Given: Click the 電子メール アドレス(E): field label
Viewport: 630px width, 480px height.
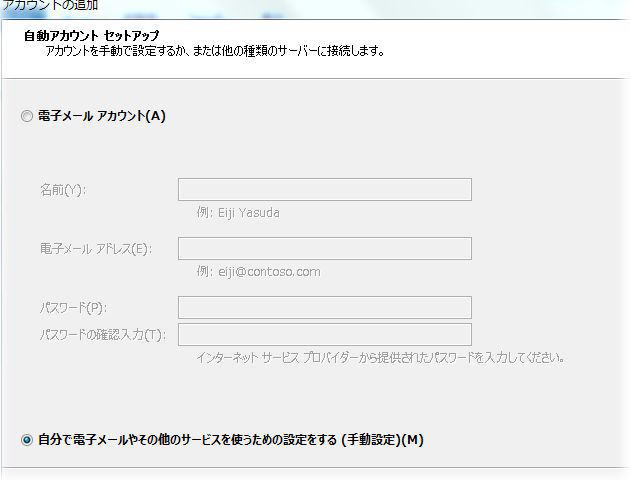Looking at the screenshot, I should (95, 248).
